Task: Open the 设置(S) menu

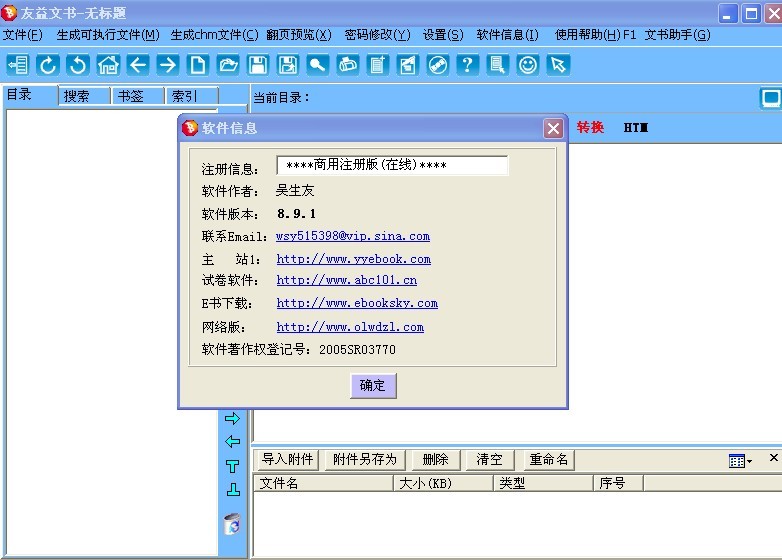Action: click(443, 35)
